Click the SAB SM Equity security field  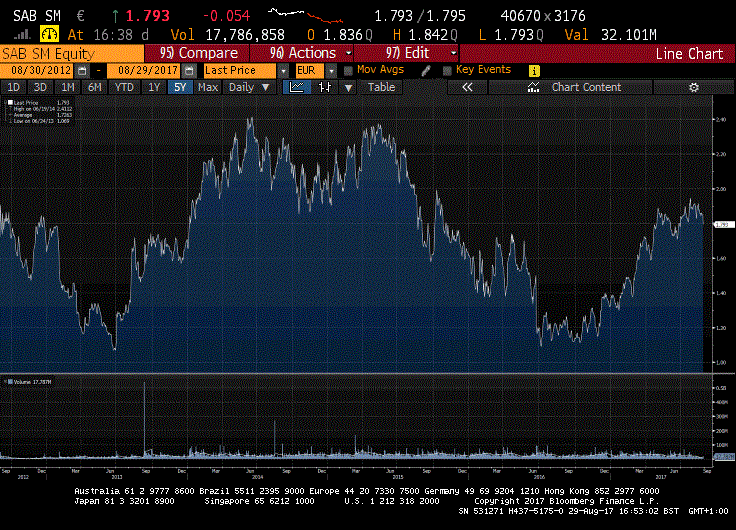(72, 54)
